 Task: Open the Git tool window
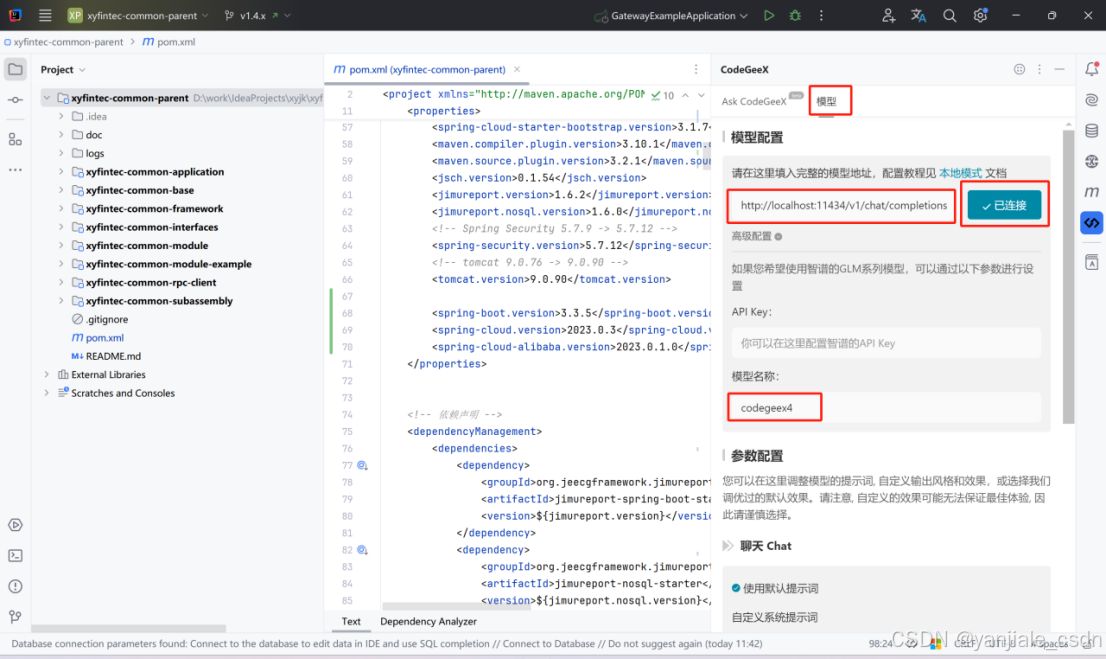click(x=14, y=616)
